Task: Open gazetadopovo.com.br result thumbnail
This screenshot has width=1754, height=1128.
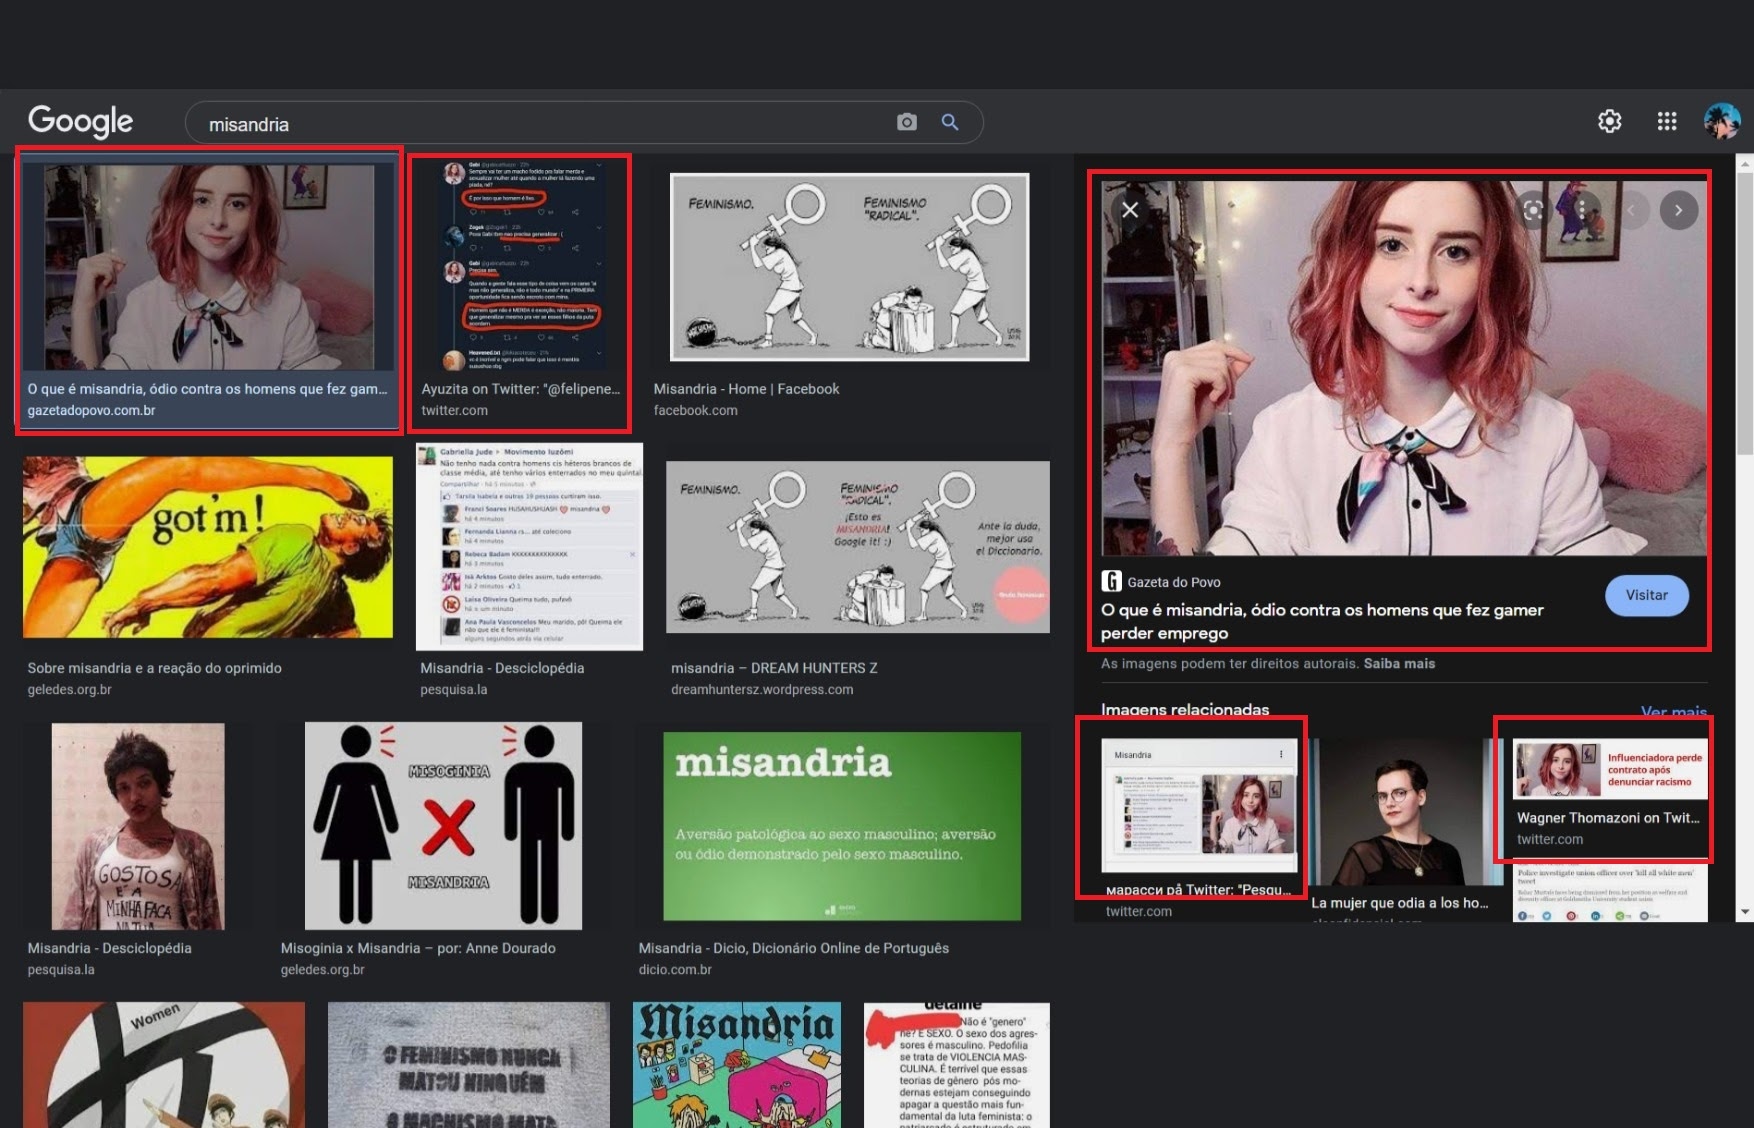Action: pos(209,267)
